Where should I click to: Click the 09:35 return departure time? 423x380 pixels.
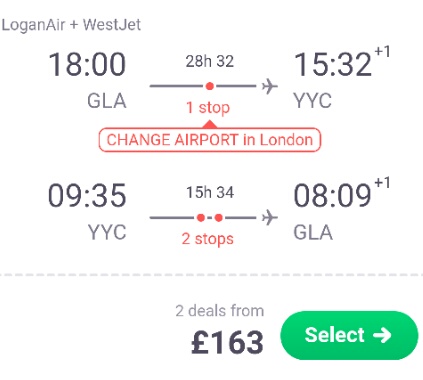(x=87, y=196)
